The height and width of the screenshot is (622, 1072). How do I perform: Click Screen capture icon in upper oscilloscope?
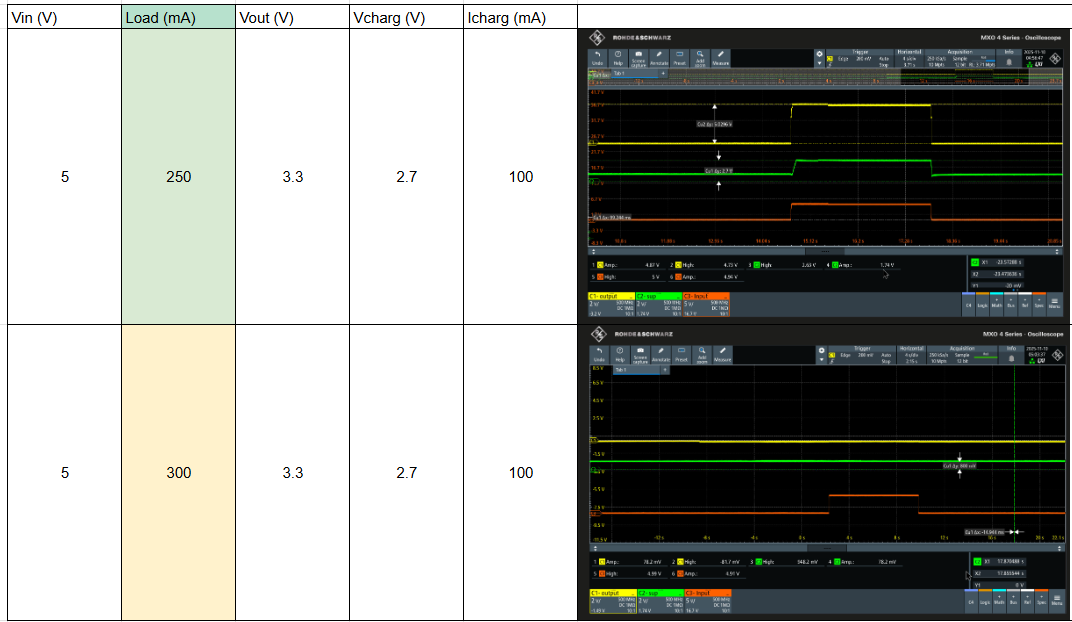[x=639, y=58]
